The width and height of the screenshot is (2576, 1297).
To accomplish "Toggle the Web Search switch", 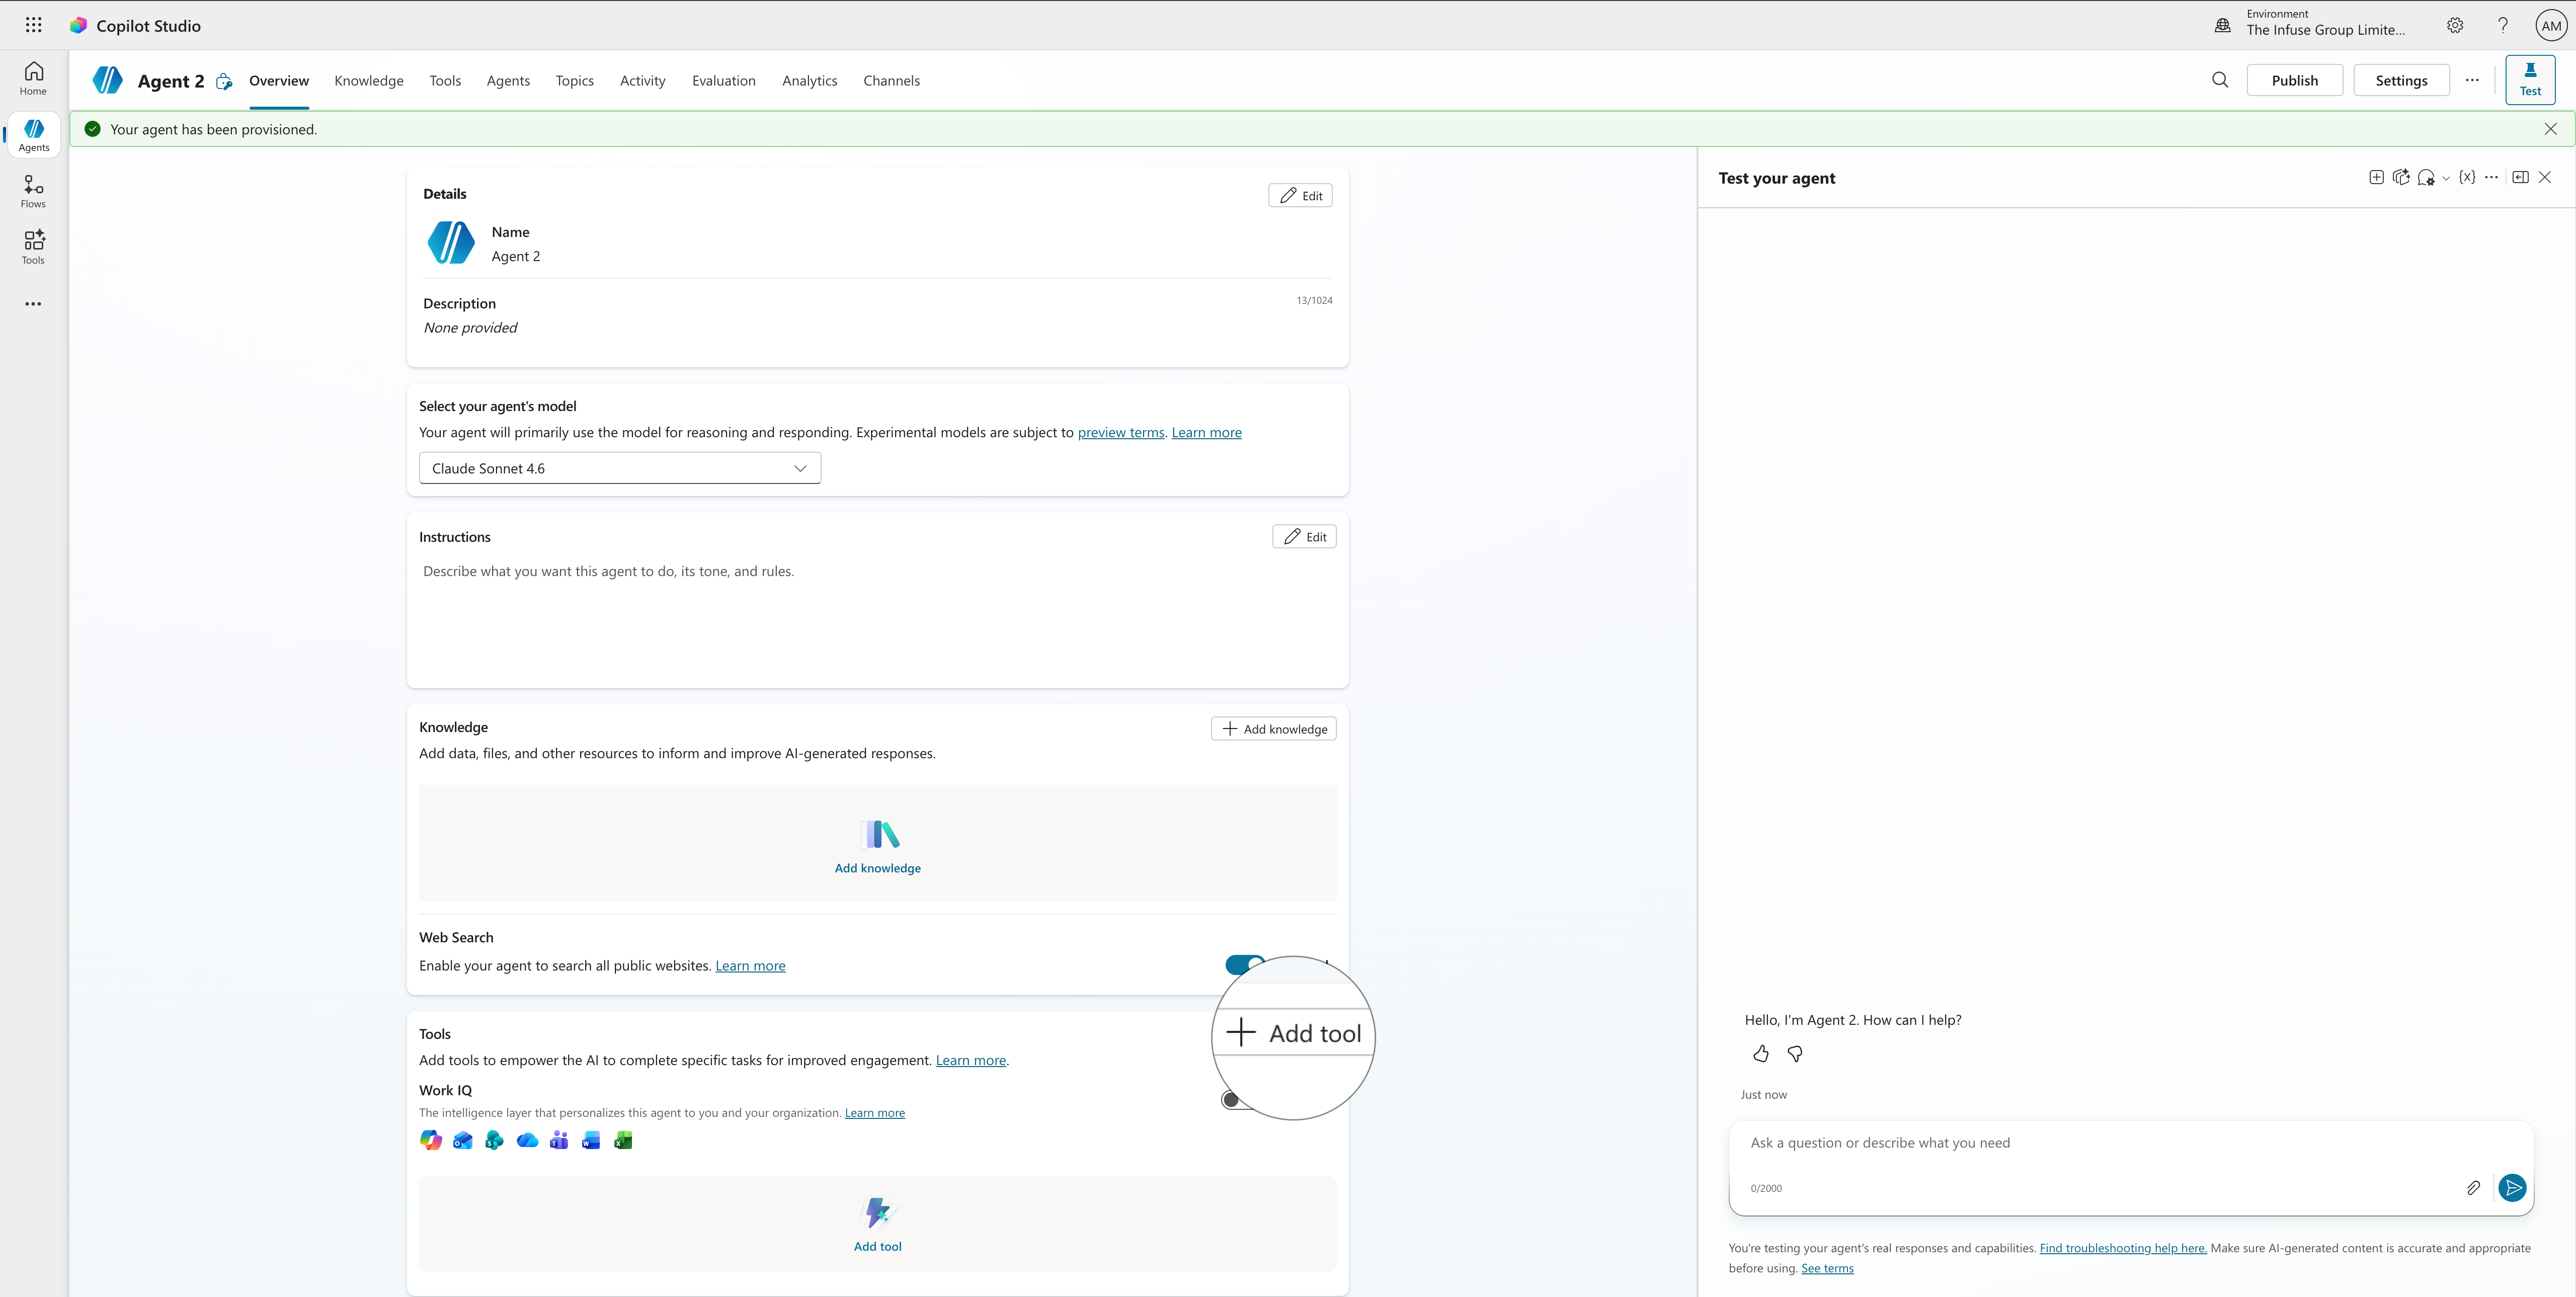I will click(x=1245, y=965).
